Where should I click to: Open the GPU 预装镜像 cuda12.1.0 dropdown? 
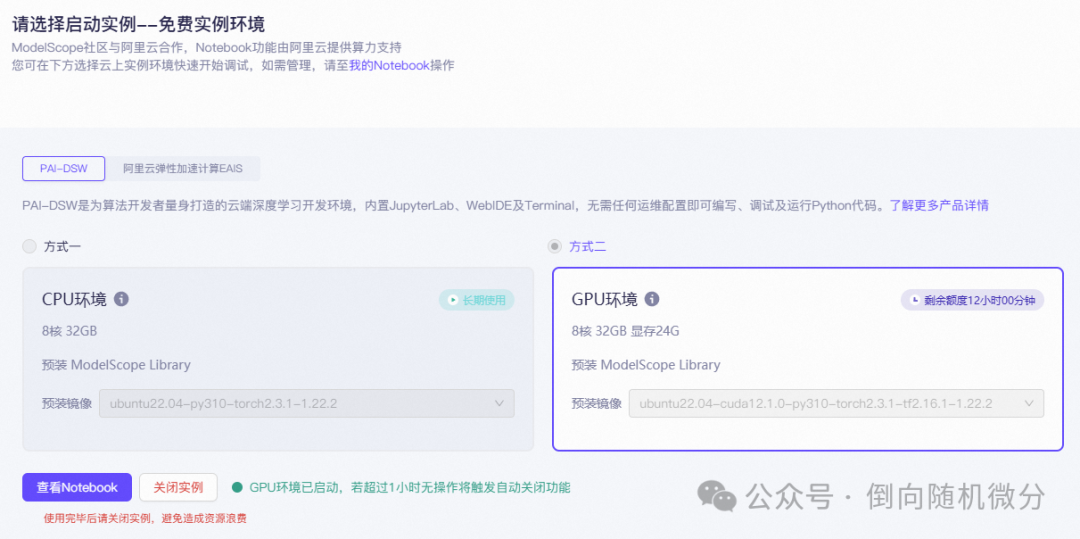point(836,403)
